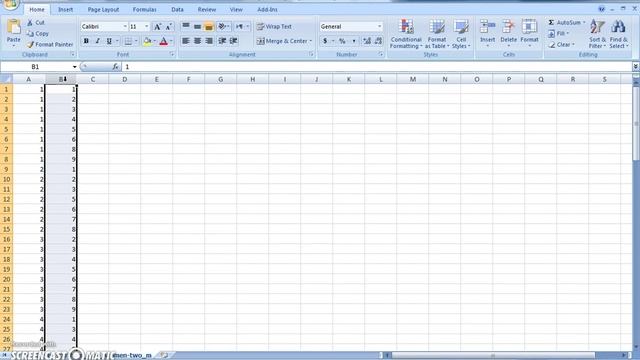The width and height of the screenshot is (640, 360).
Task: Middle-align the cell contents
Action: [197, 27]
